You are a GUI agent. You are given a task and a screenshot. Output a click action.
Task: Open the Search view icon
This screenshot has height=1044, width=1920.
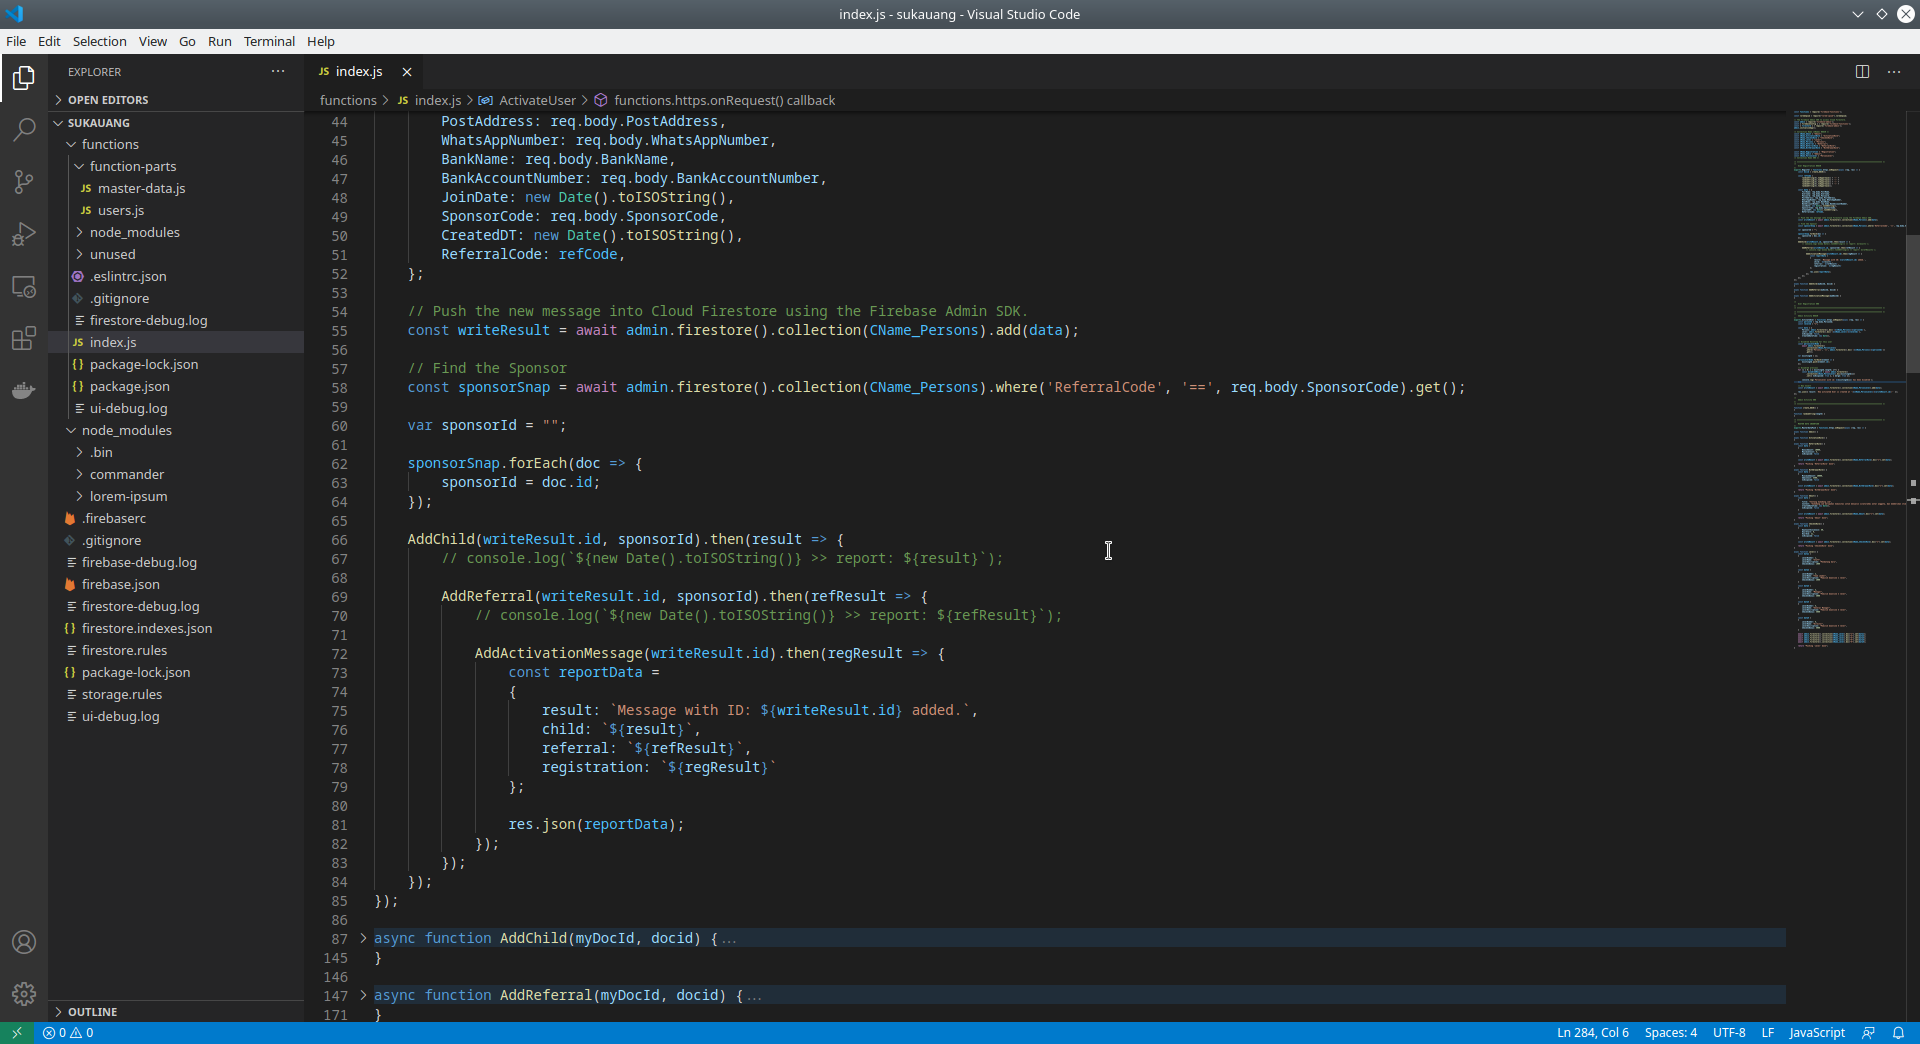click(x=24, y=130)
